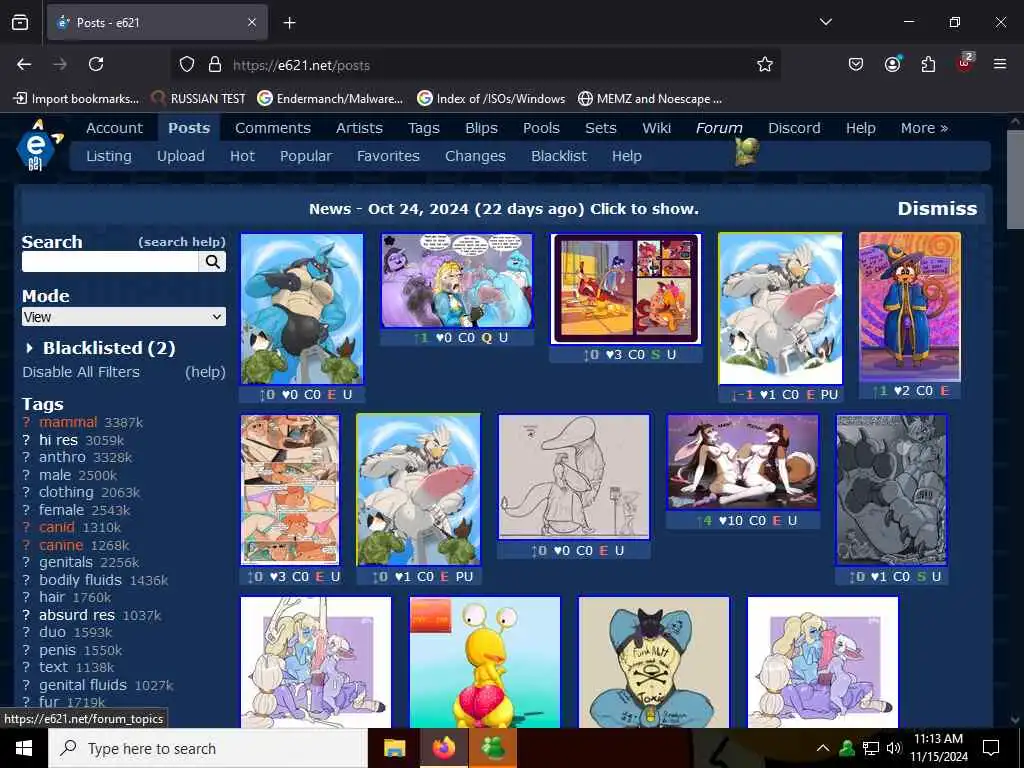Switch to the Comments section
This screenshot has width=1024, height=768.
[x=273, y=128]
